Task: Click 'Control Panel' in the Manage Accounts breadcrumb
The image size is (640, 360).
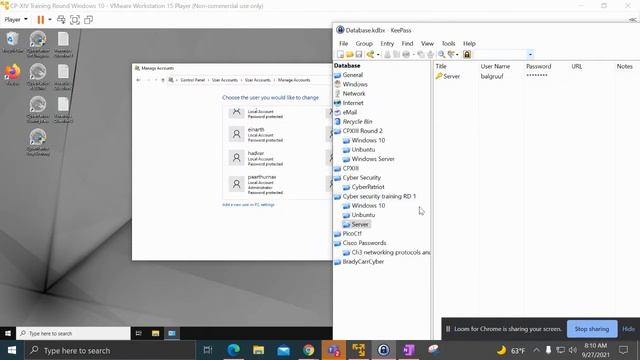Action: [x=193, y=80]
